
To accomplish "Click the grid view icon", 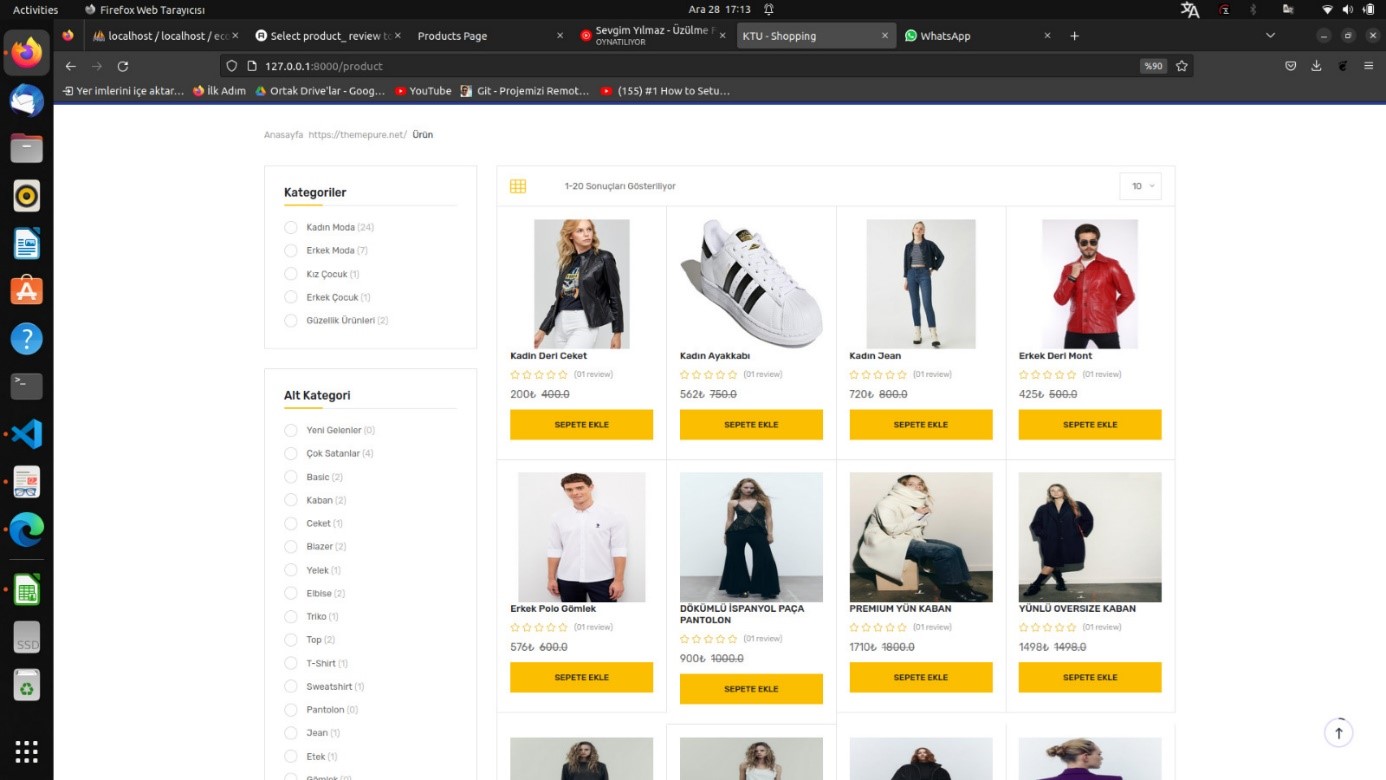I will pos(517,186).
